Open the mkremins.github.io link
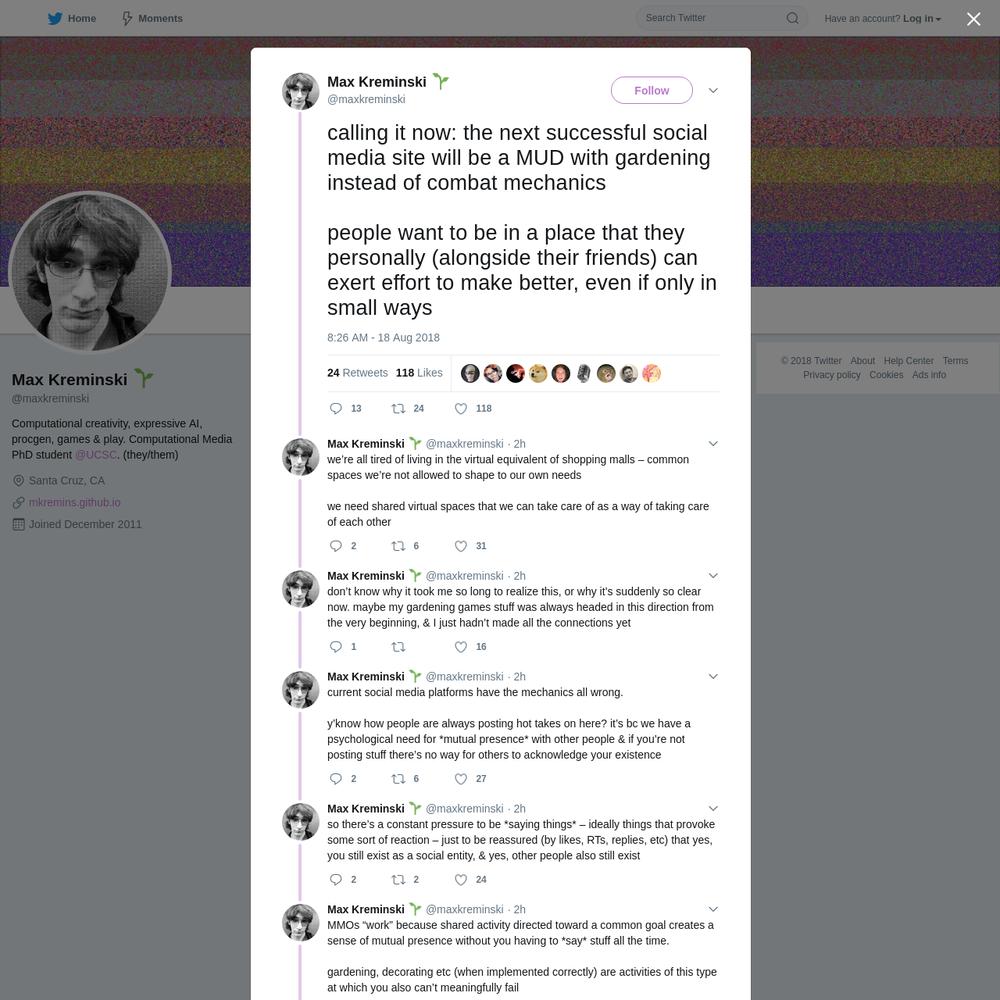The height and width of the screenshot is (1000, 1000). click(x=75, y=503)
